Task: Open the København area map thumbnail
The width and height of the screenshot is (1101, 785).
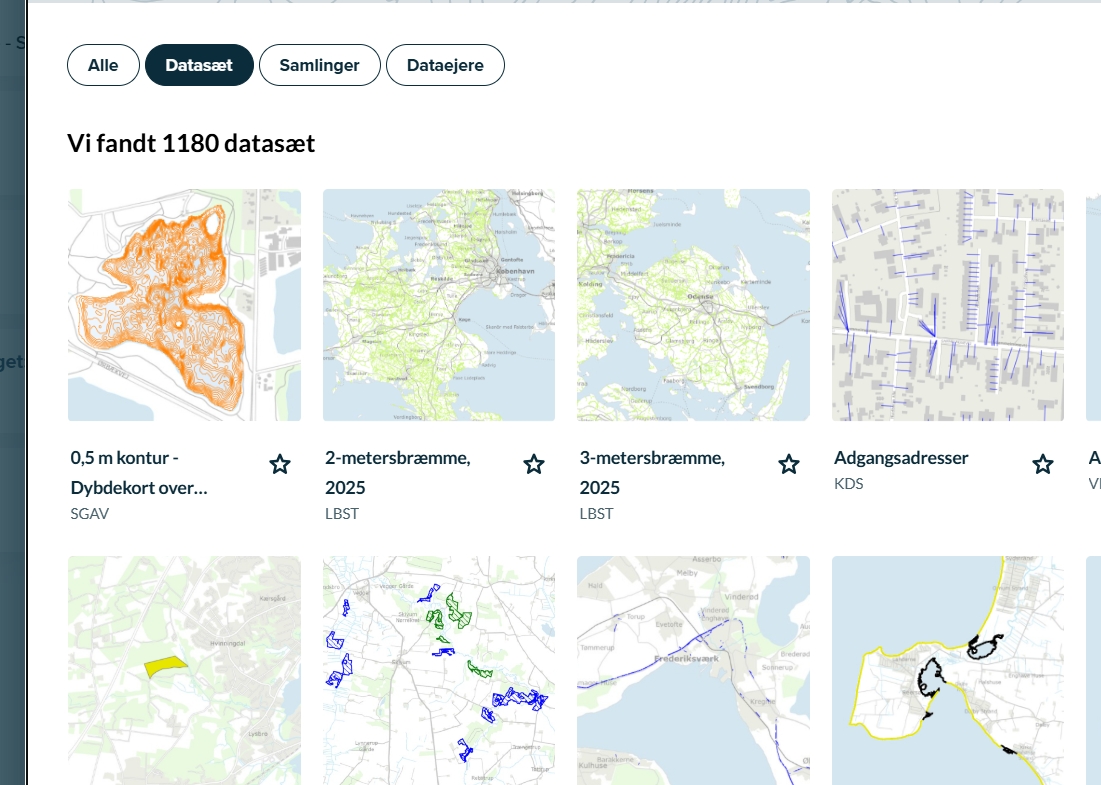Action: 439,305
